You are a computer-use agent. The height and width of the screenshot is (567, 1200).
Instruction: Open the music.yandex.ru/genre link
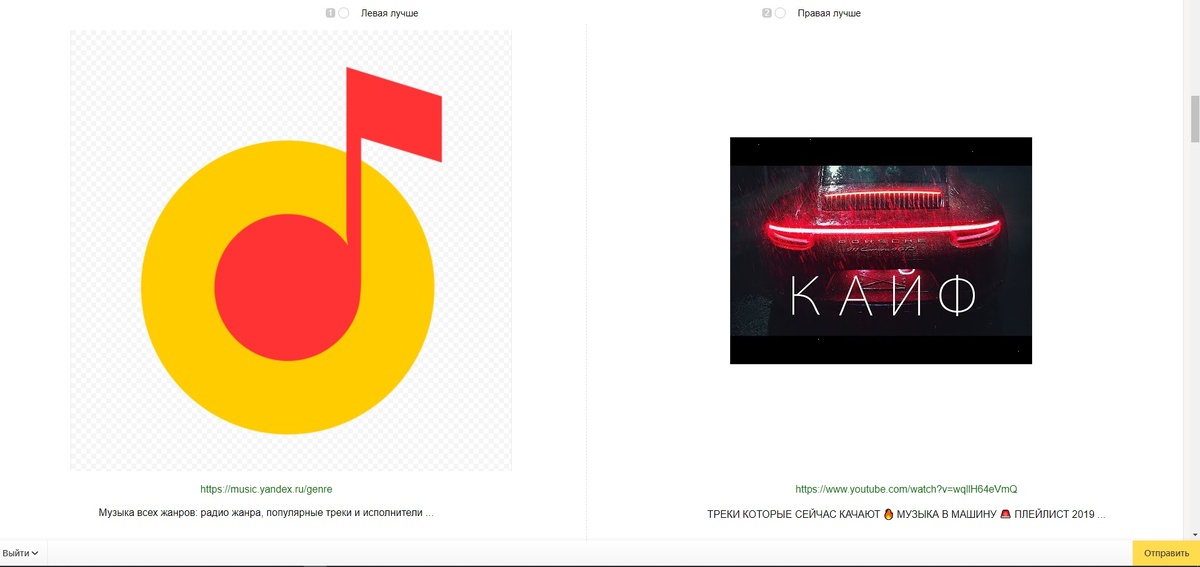pyautogui.click(x=266, y=489)
